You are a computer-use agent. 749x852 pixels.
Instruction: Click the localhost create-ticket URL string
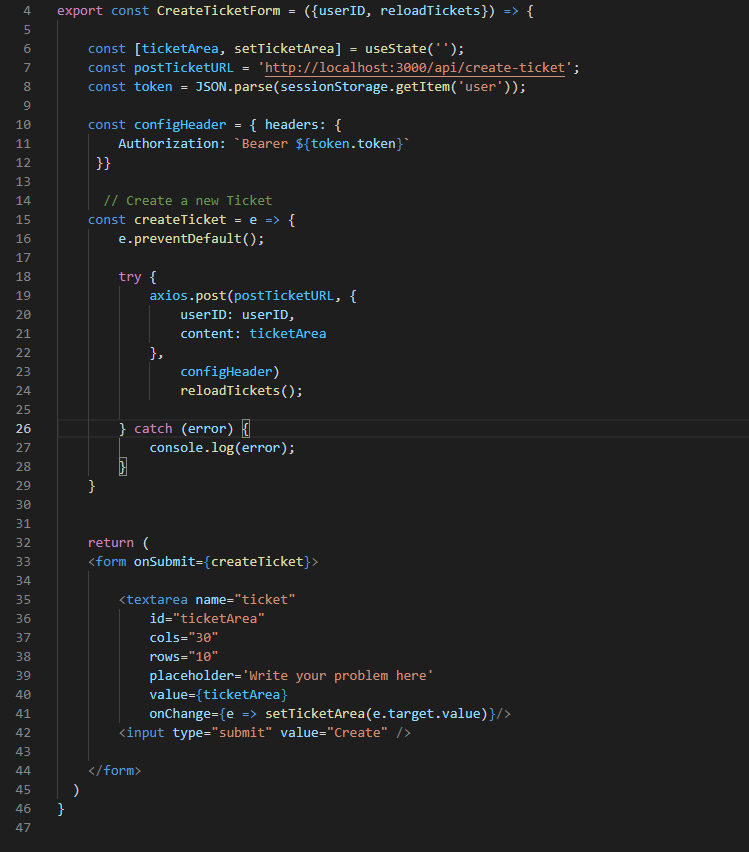click(415, 68)
